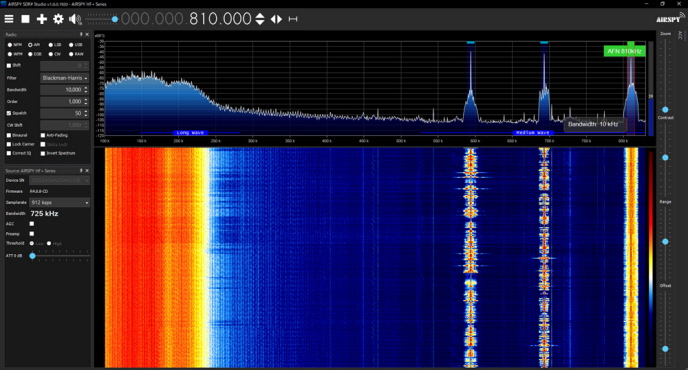Disable the Squelch checkbox
This screenshot has height=370, width=688.
9,113
